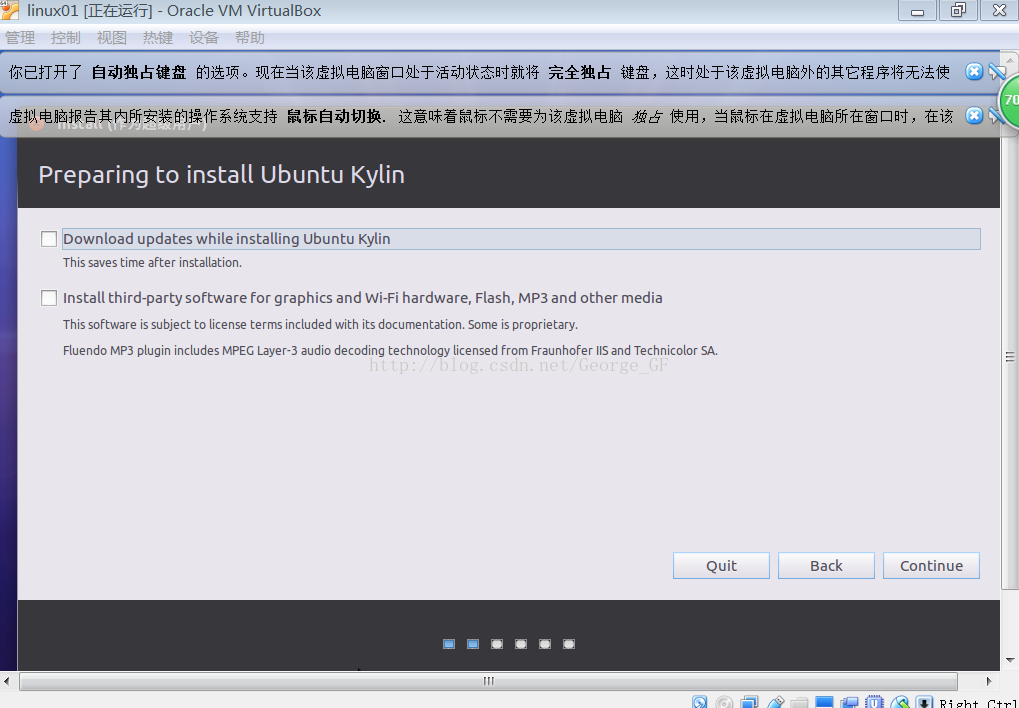The height and width of the screenshot is (708, 1019).
Task: Quit the Ubuntu Kylin installer
Action: point(721,566)
